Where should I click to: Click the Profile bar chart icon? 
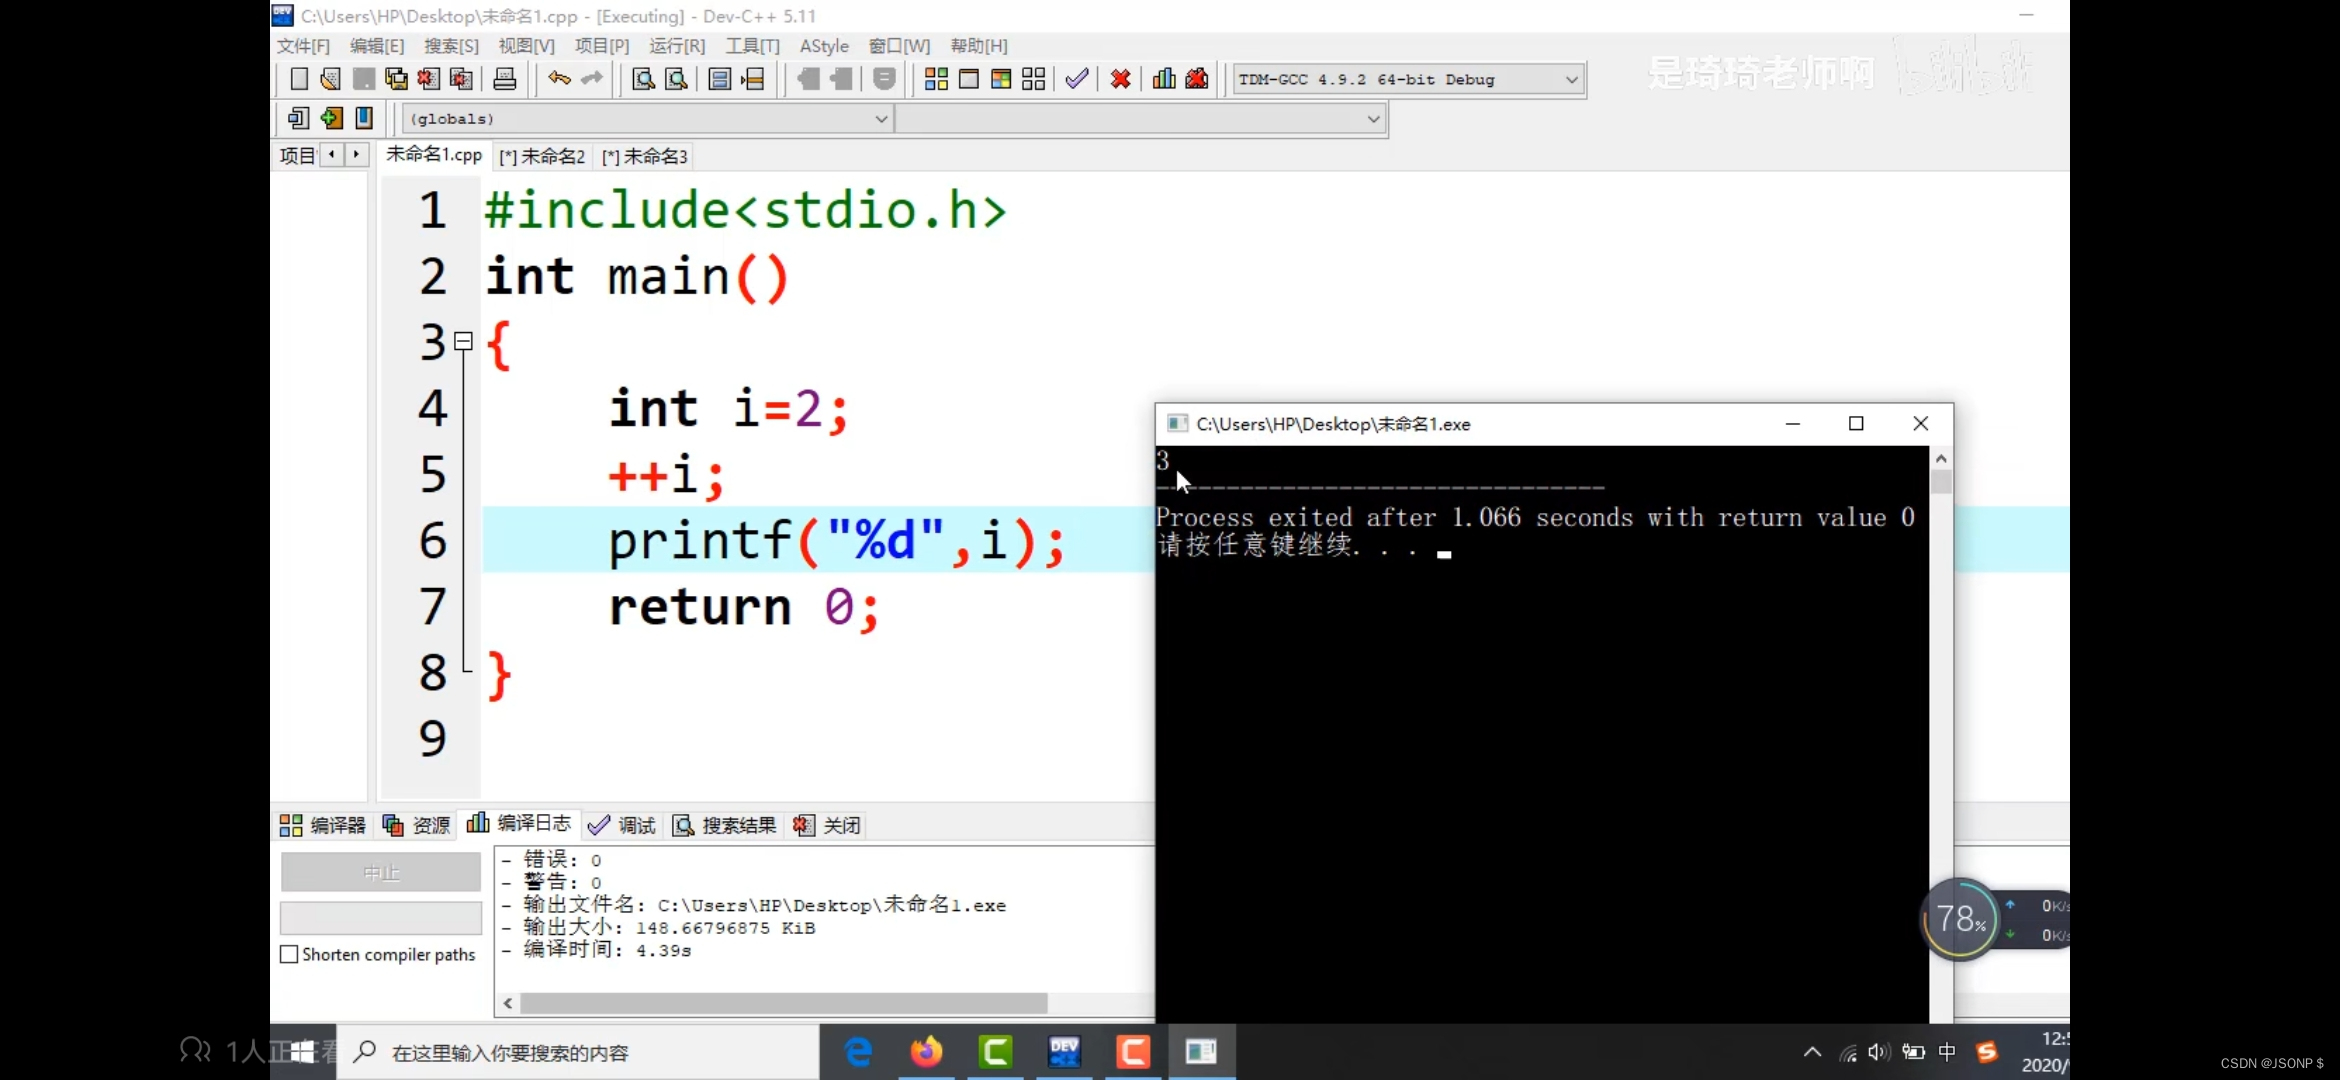pos(1164,79)
